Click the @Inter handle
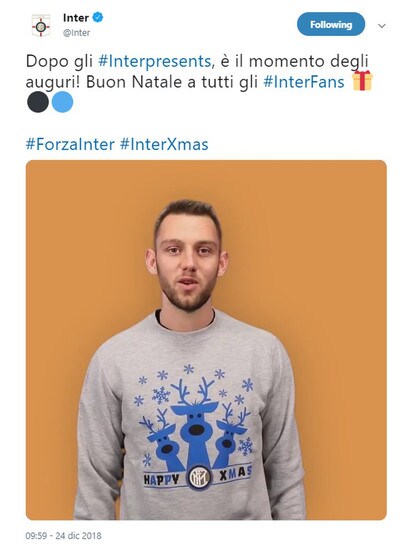Screen dimensions: 404x549 click(x=76, y=33)
